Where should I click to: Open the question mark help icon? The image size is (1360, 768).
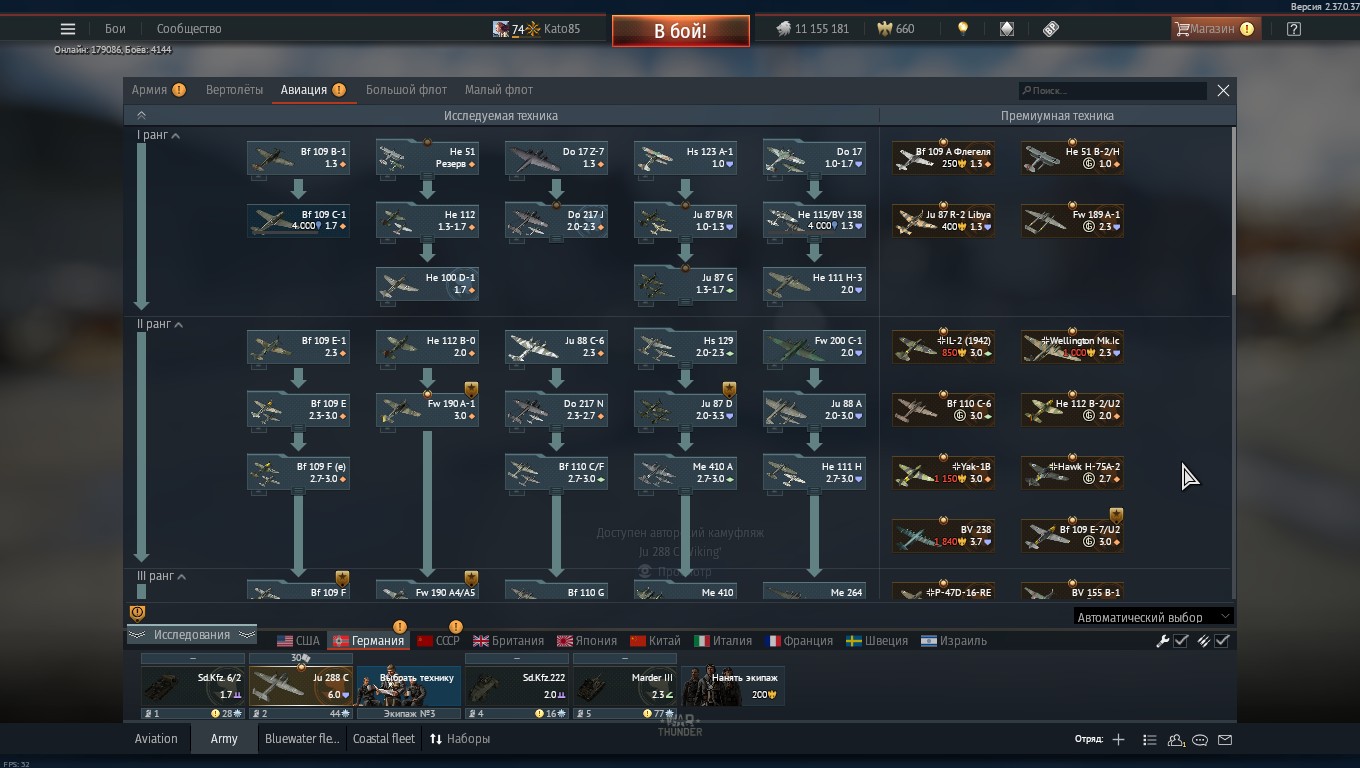pos(1294,29)
